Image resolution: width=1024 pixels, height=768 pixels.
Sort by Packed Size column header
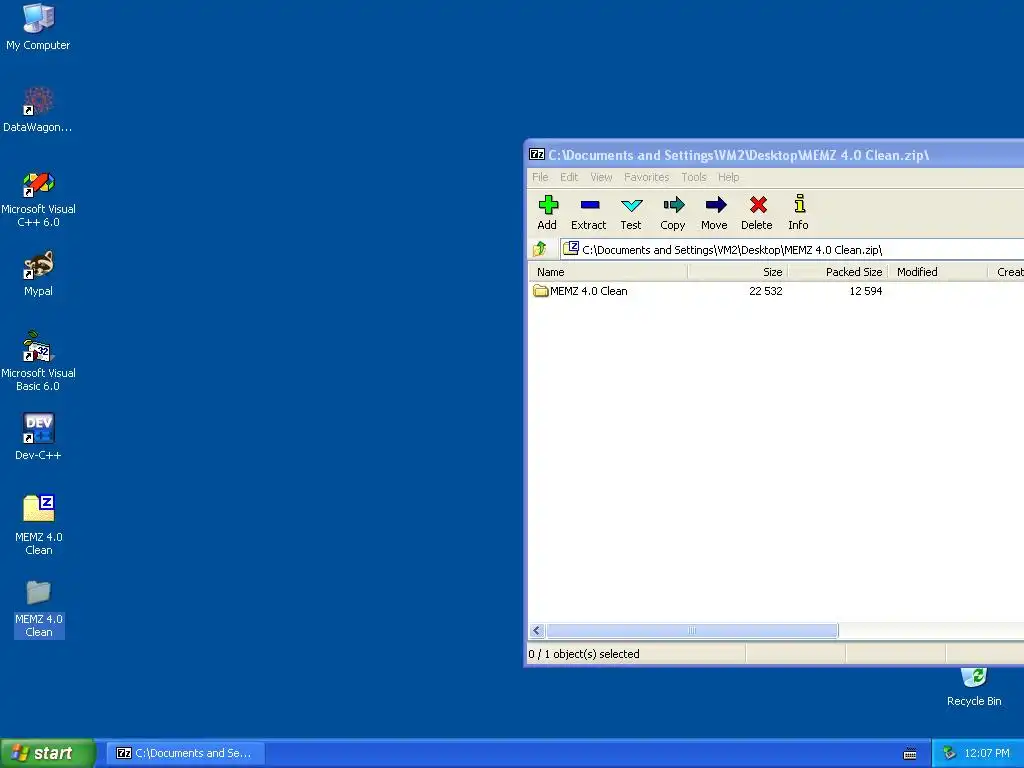pos(839,272)
